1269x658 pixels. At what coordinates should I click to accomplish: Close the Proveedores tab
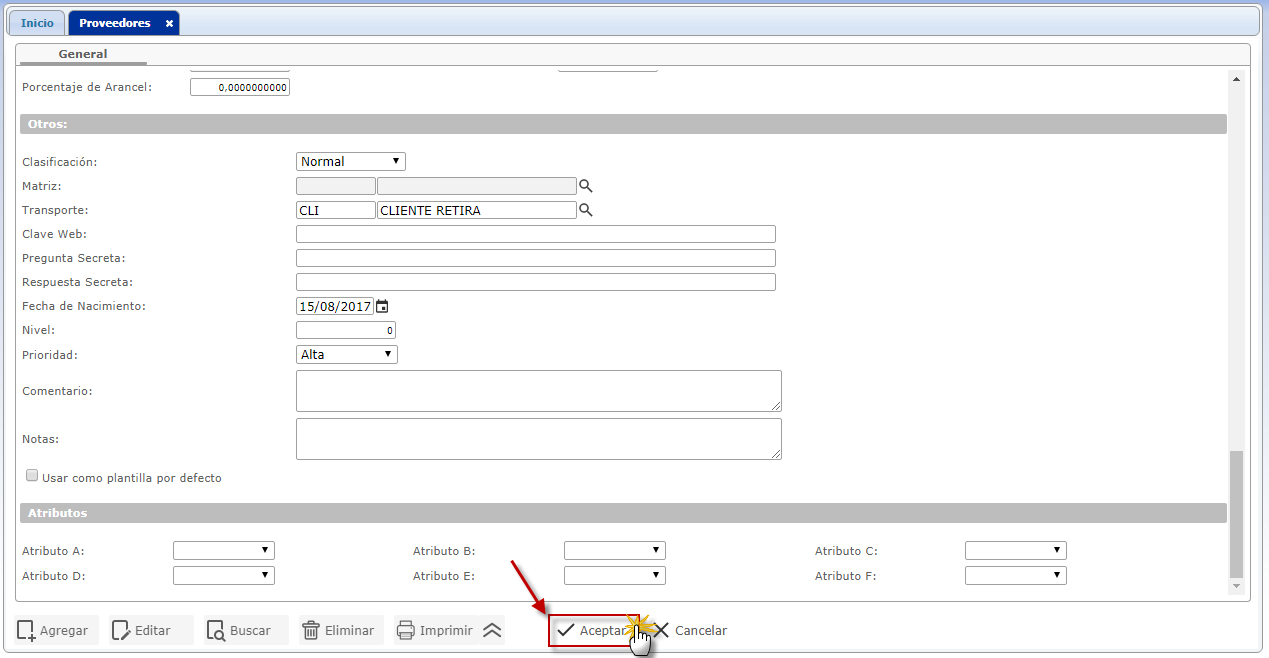point(169,23)
